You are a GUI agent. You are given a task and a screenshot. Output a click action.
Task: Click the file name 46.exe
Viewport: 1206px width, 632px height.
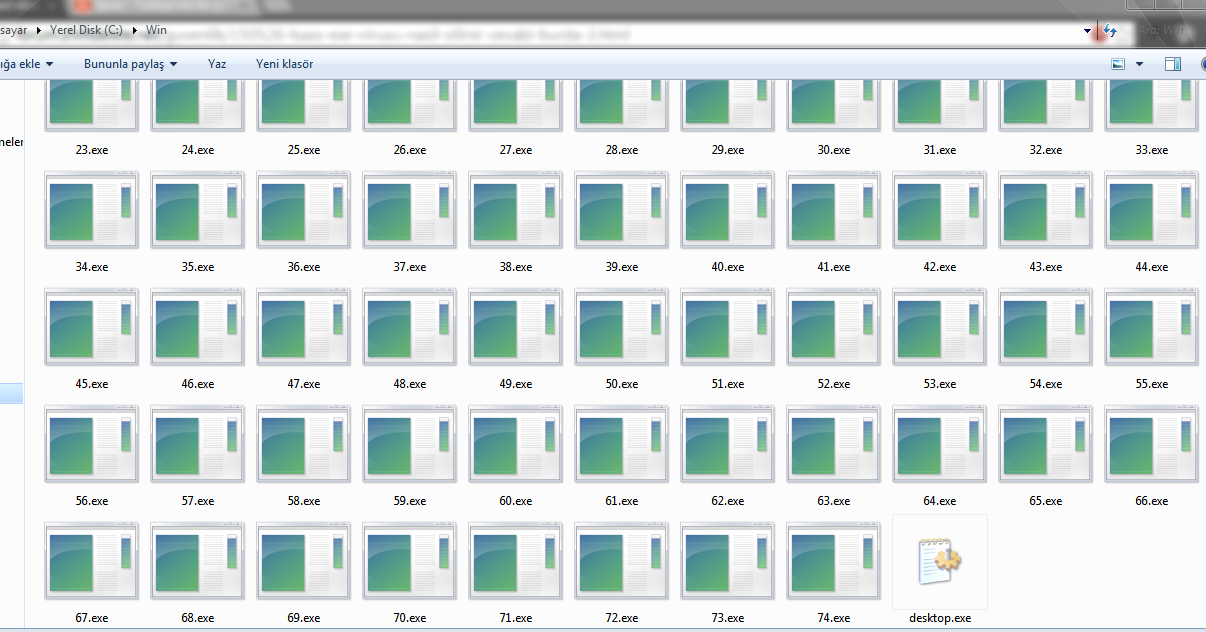click(x=198, y=384)
